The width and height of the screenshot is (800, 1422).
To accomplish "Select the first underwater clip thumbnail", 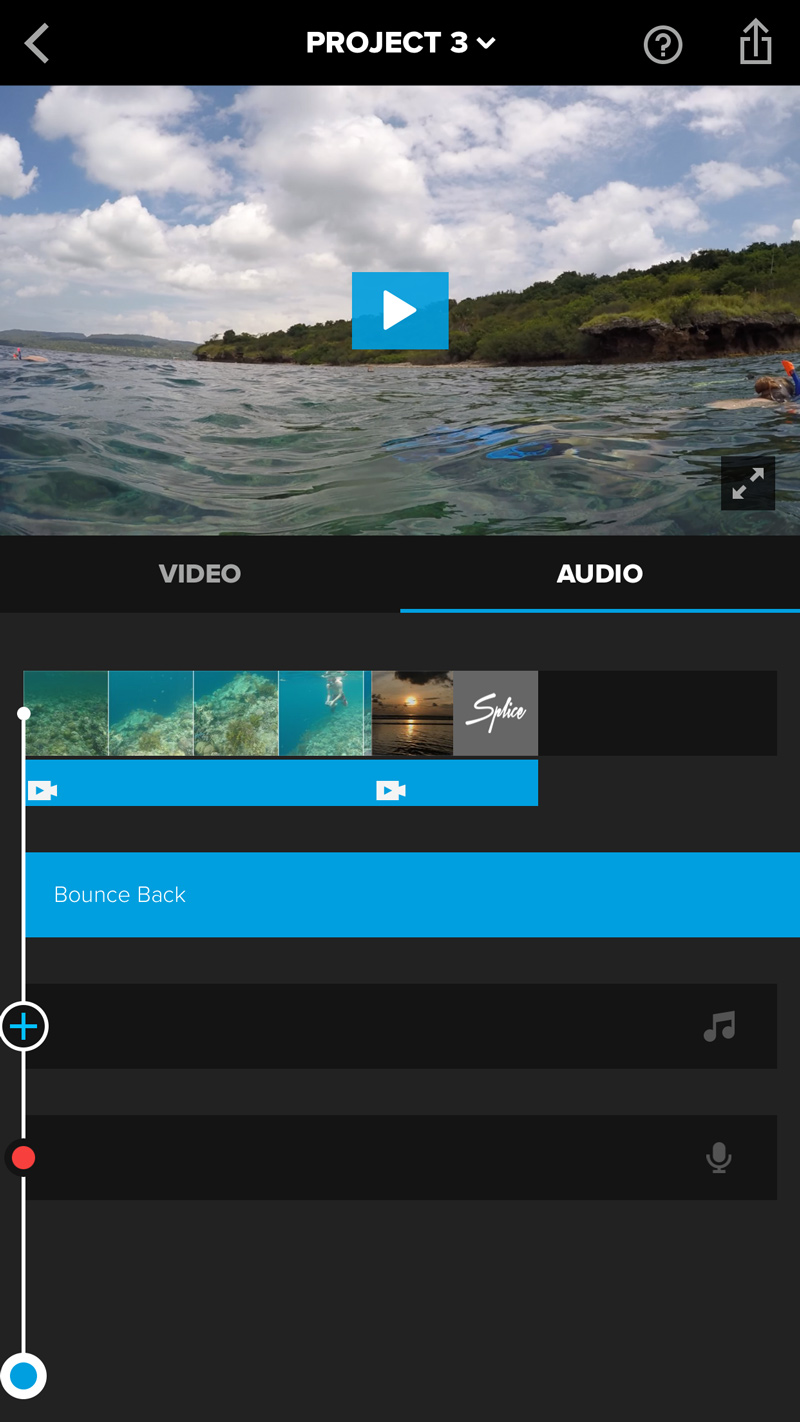I will coord(66,713).
